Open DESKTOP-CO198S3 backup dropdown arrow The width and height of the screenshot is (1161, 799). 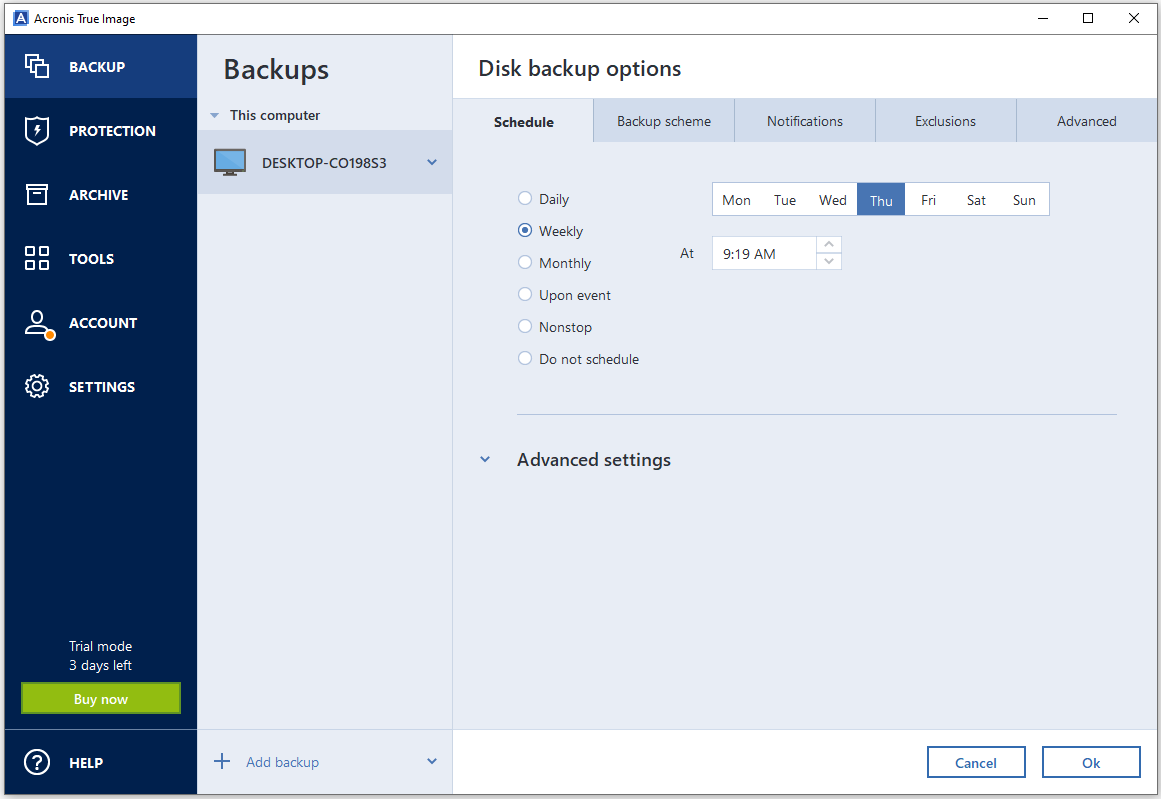(x=432, y=162)
